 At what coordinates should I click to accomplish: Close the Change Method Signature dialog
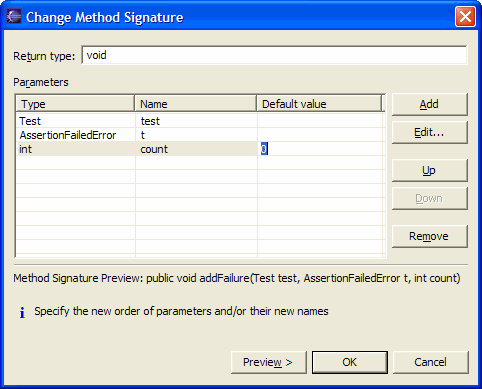pyautogui.click(x=465, y=17)
